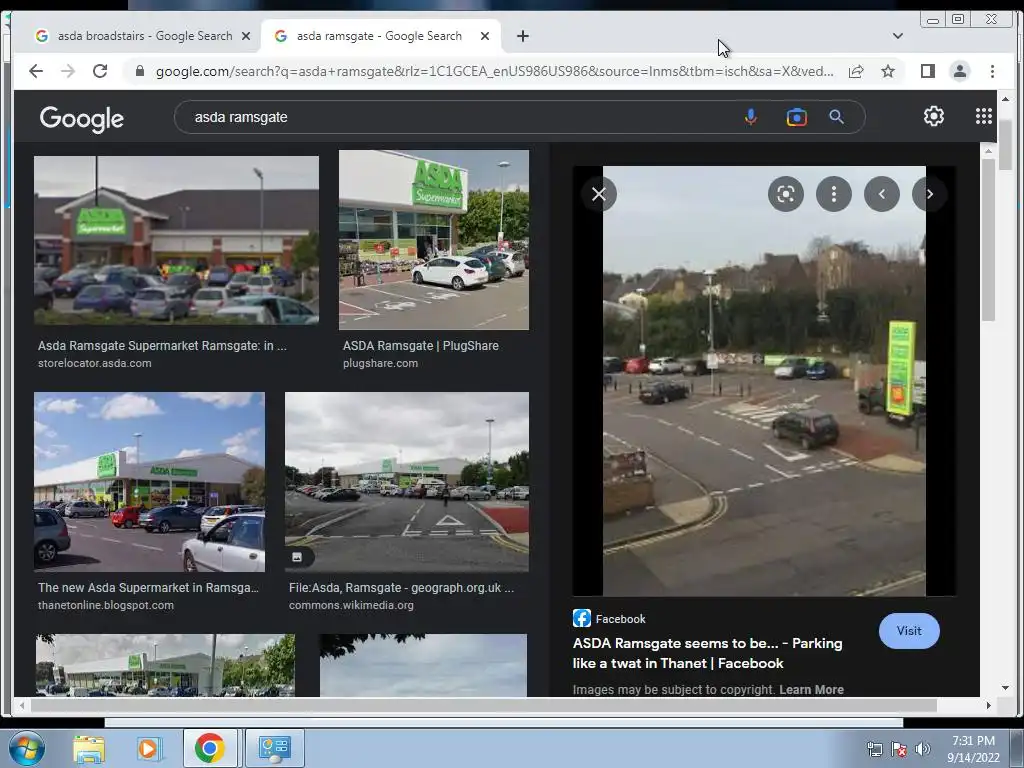Click the Facebook source icon
This screenshot has height=768, width=1024.
tap(582, 618)
